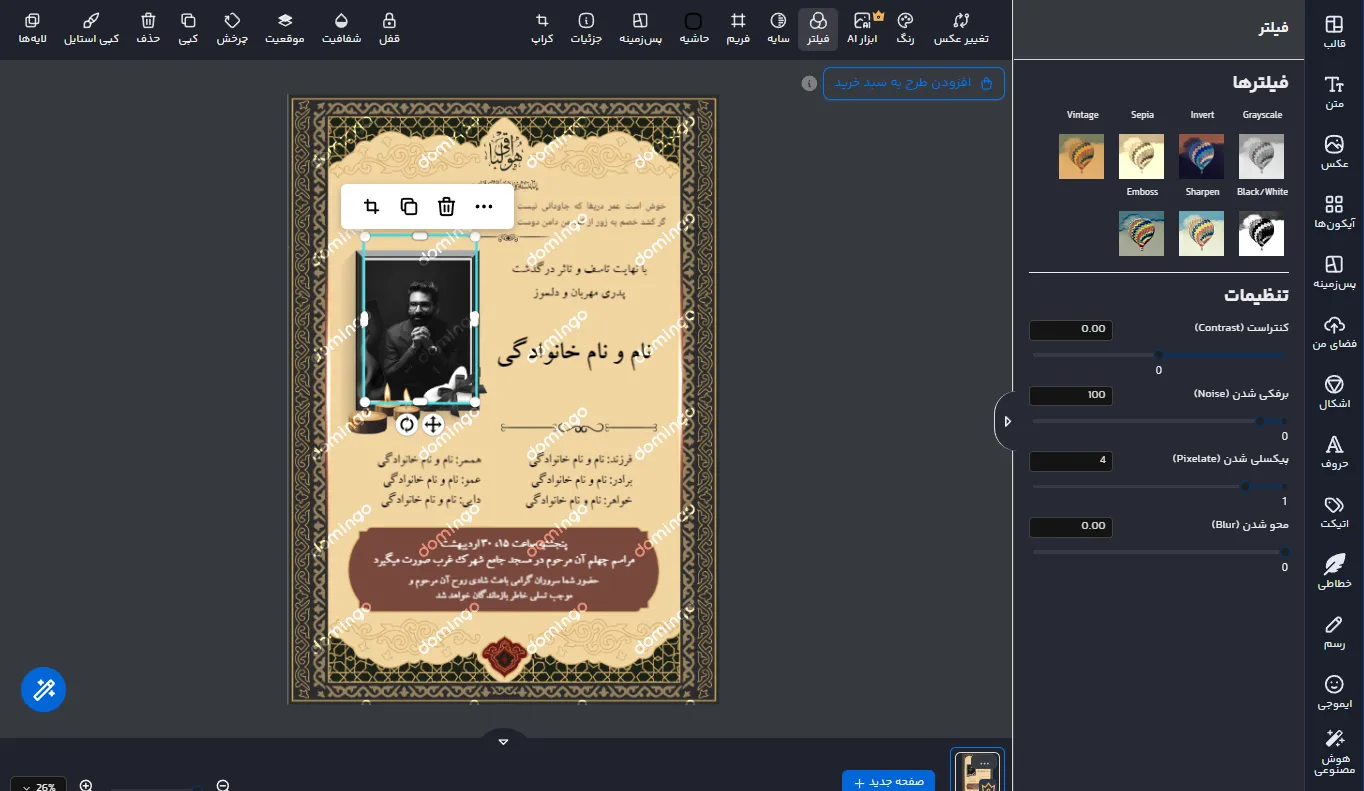This screenshot has height=791, width=1364.
Task: Open the رنگ (color) toolbar tool
Action: 905,28
